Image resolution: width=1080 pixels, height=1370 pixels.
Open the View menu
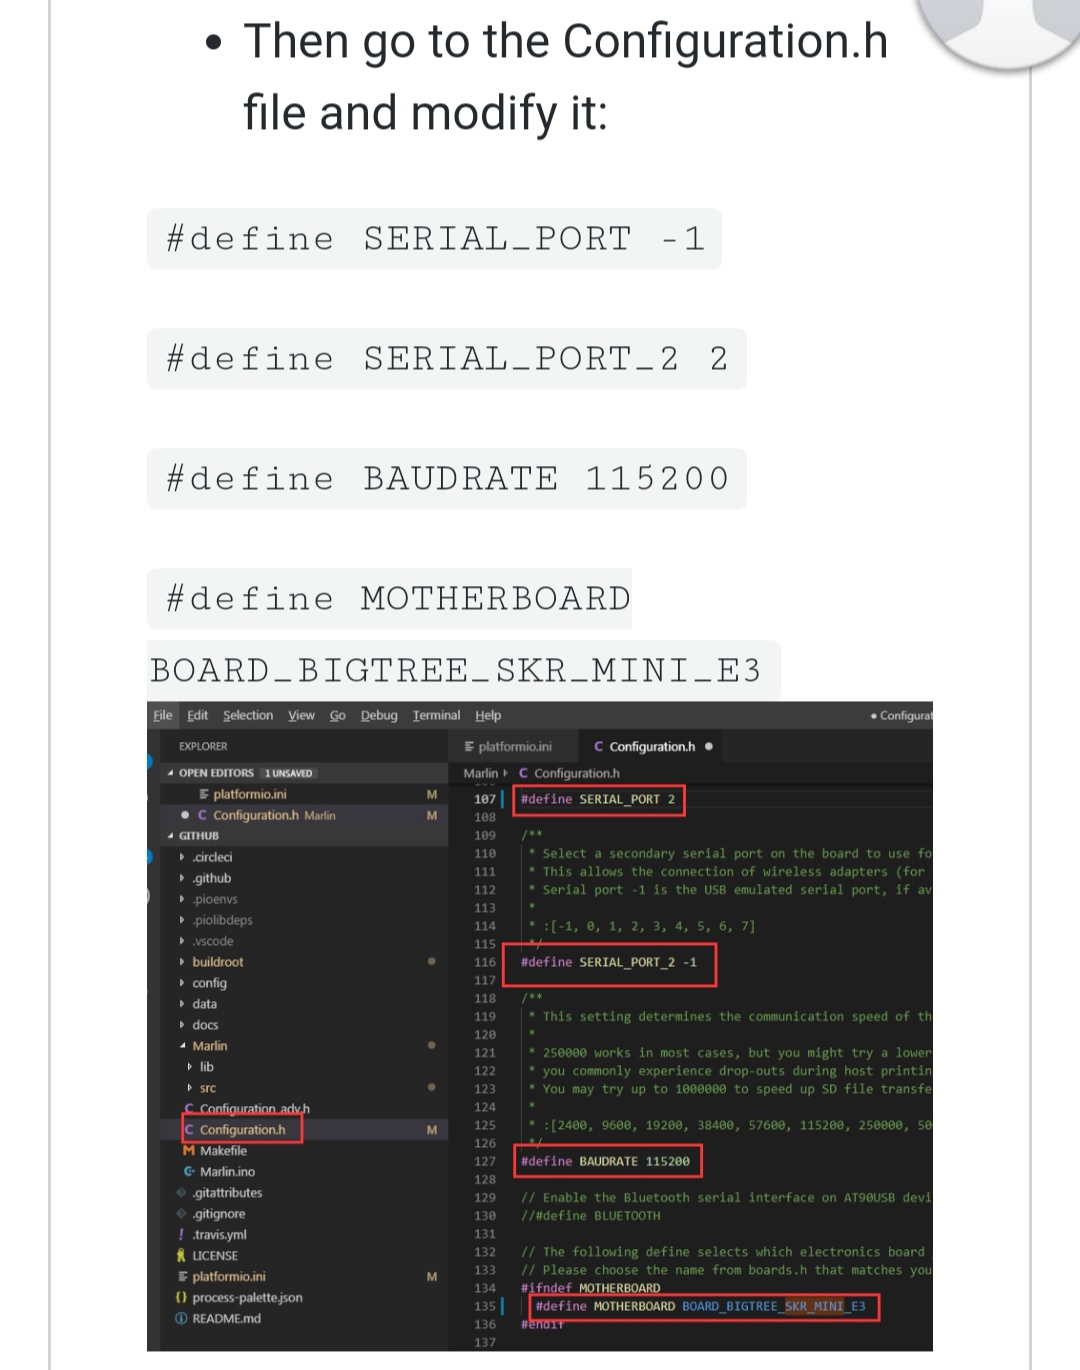pyautogui.click(x=301, y=716)
